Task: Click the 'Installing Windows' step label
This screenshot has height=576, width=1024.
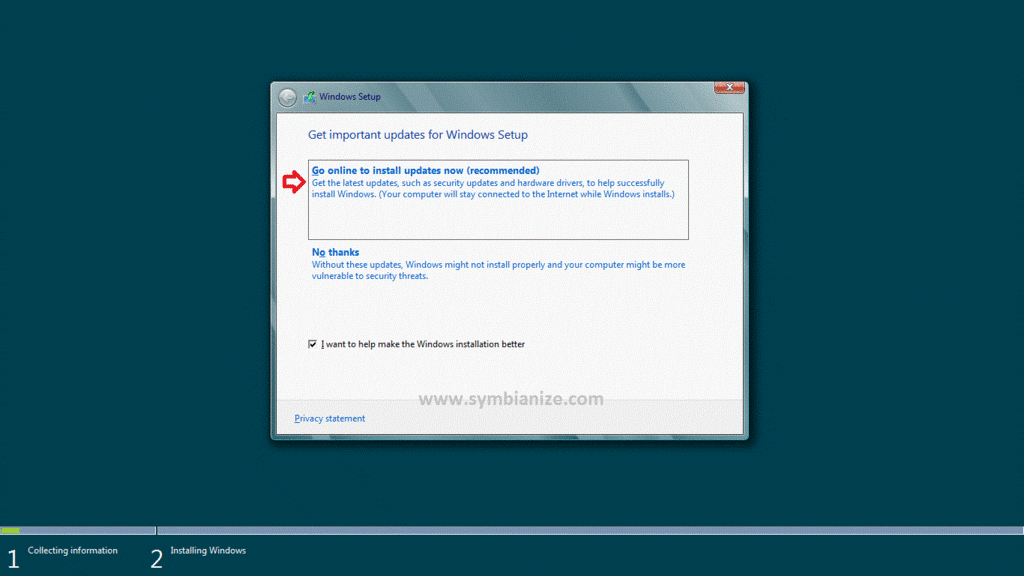Action: point(208,551)
